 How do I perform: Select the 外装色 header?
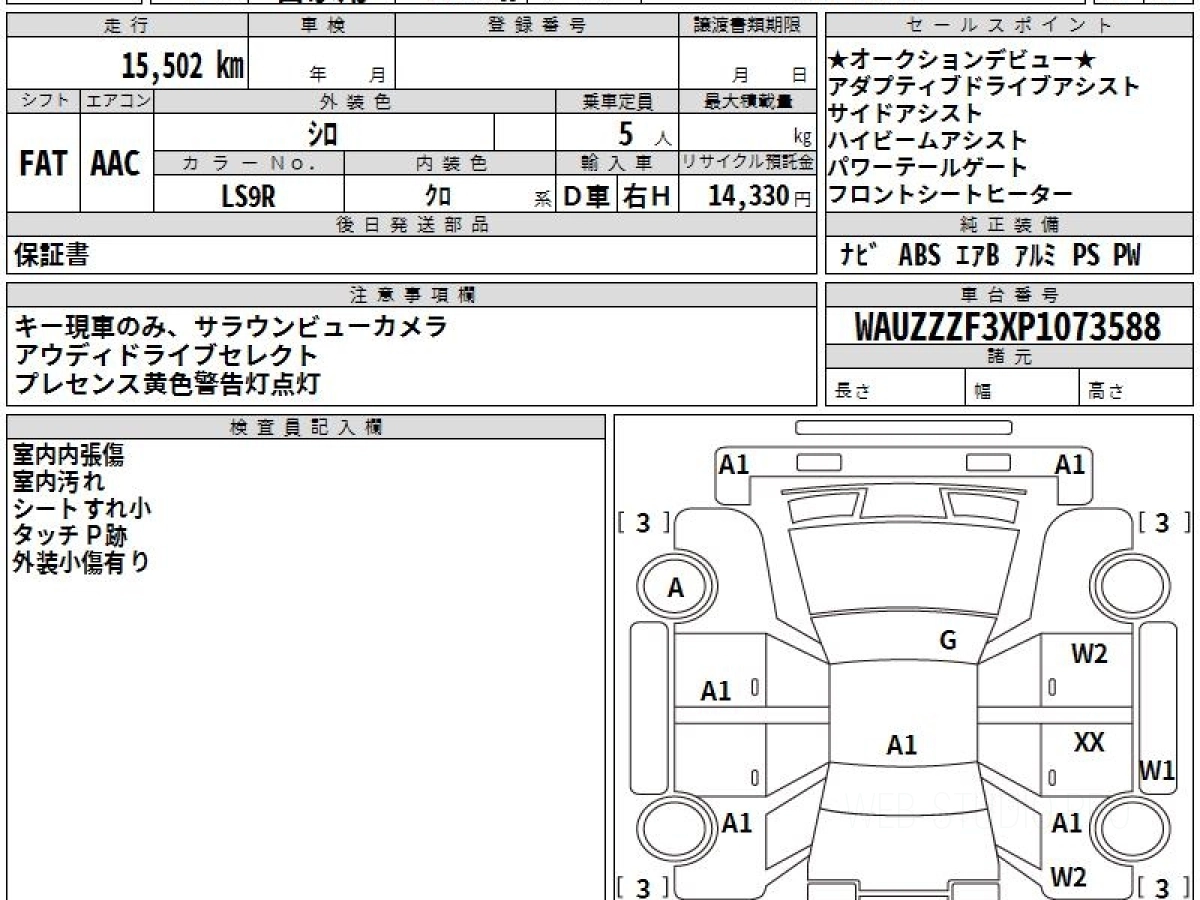click(x=355, y=101)
